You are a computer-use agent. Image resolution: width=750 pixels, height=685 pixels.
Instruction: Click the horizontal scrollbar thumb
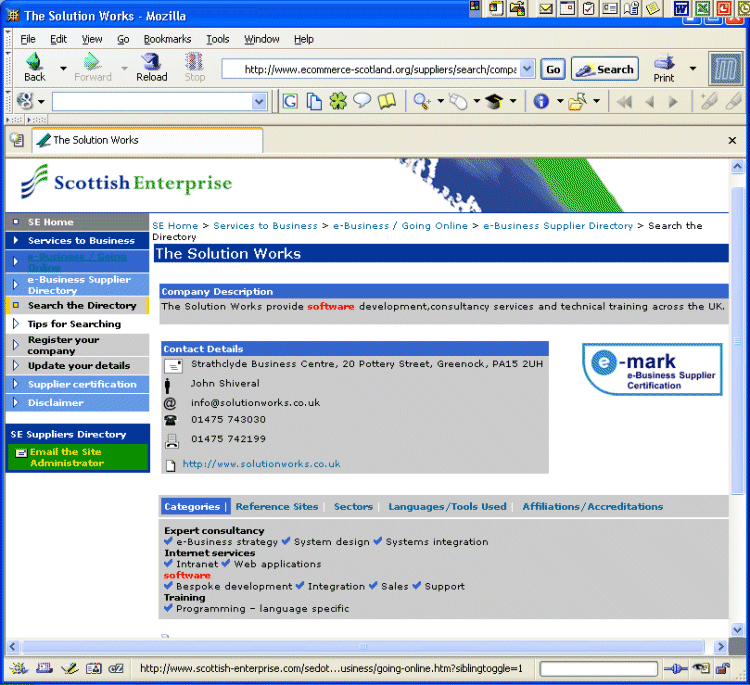pyautogui.click(x=364, y=647)
